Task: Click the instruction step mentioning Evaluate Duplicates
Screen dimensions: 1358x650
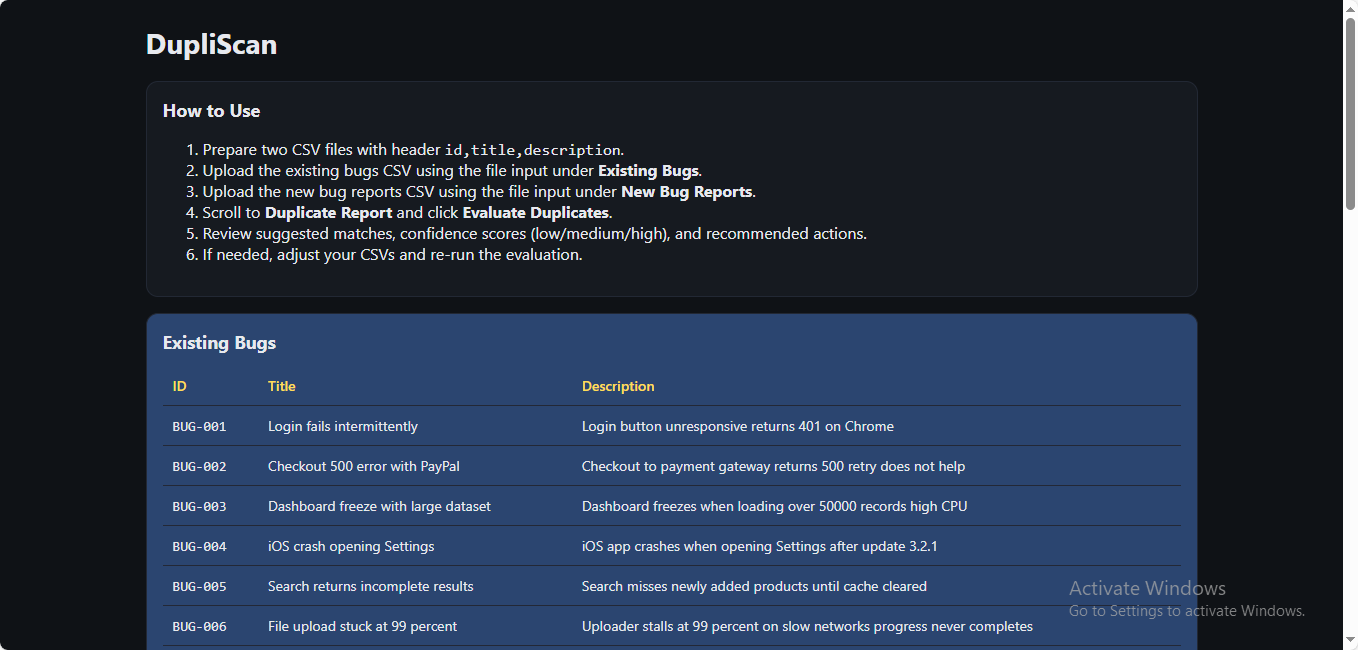Action: pos(407,213)
